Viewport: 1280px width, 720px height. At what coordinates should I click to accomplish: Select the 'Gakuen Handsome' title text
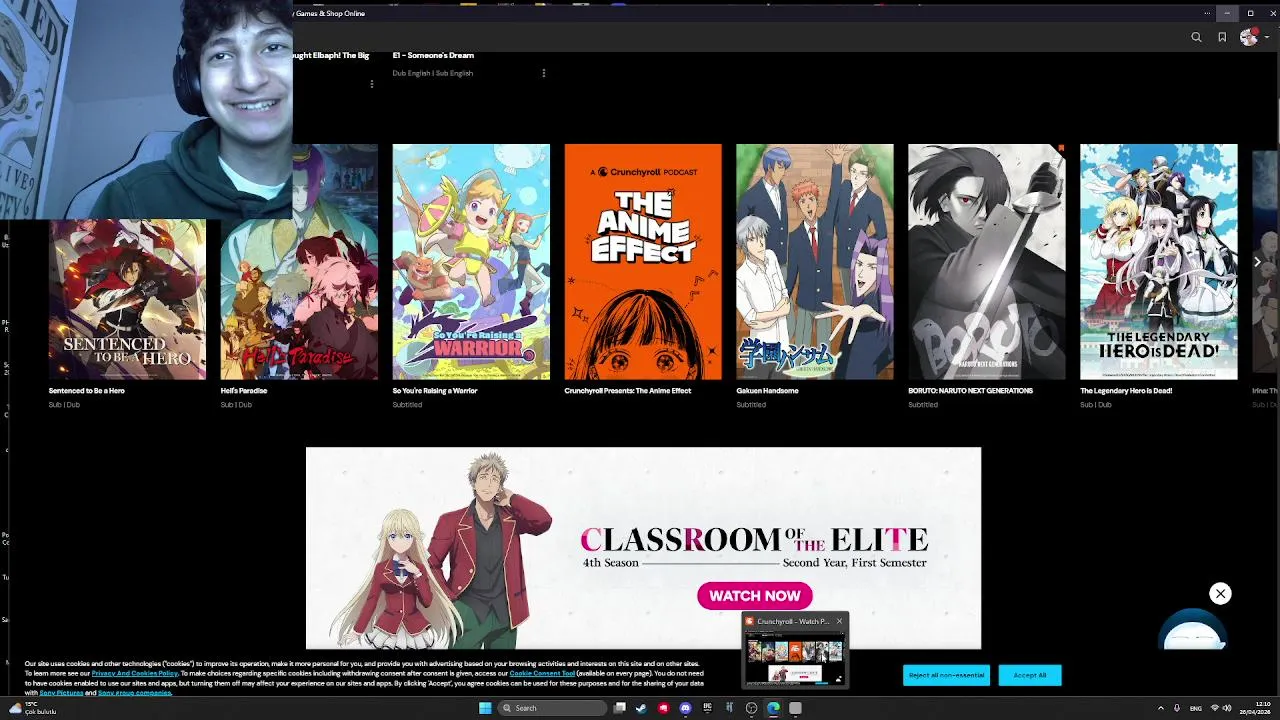click(x=767, y=391)
